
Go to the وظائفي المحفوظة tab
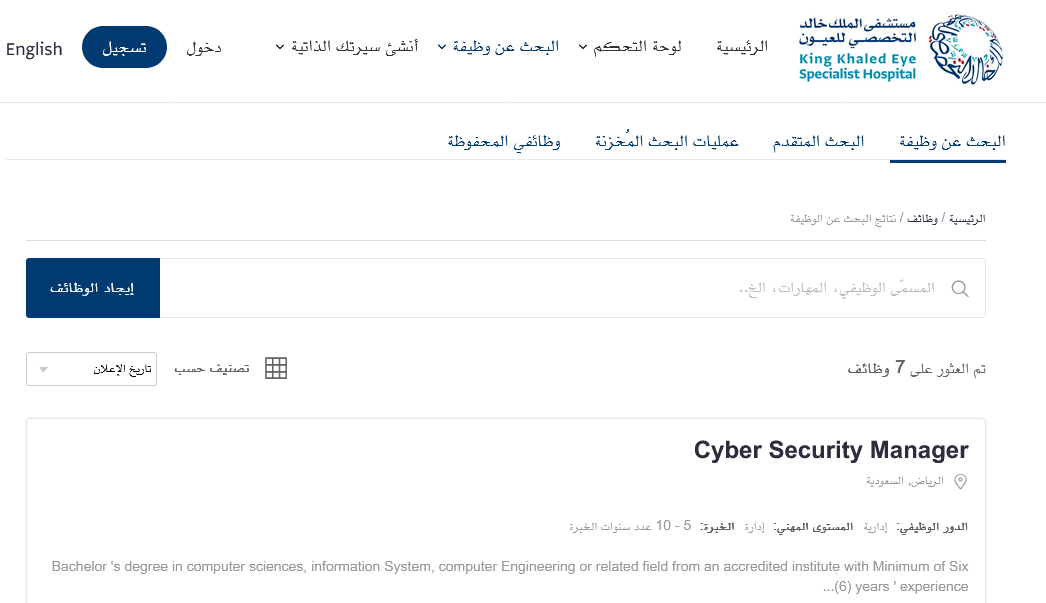(504, 142)
